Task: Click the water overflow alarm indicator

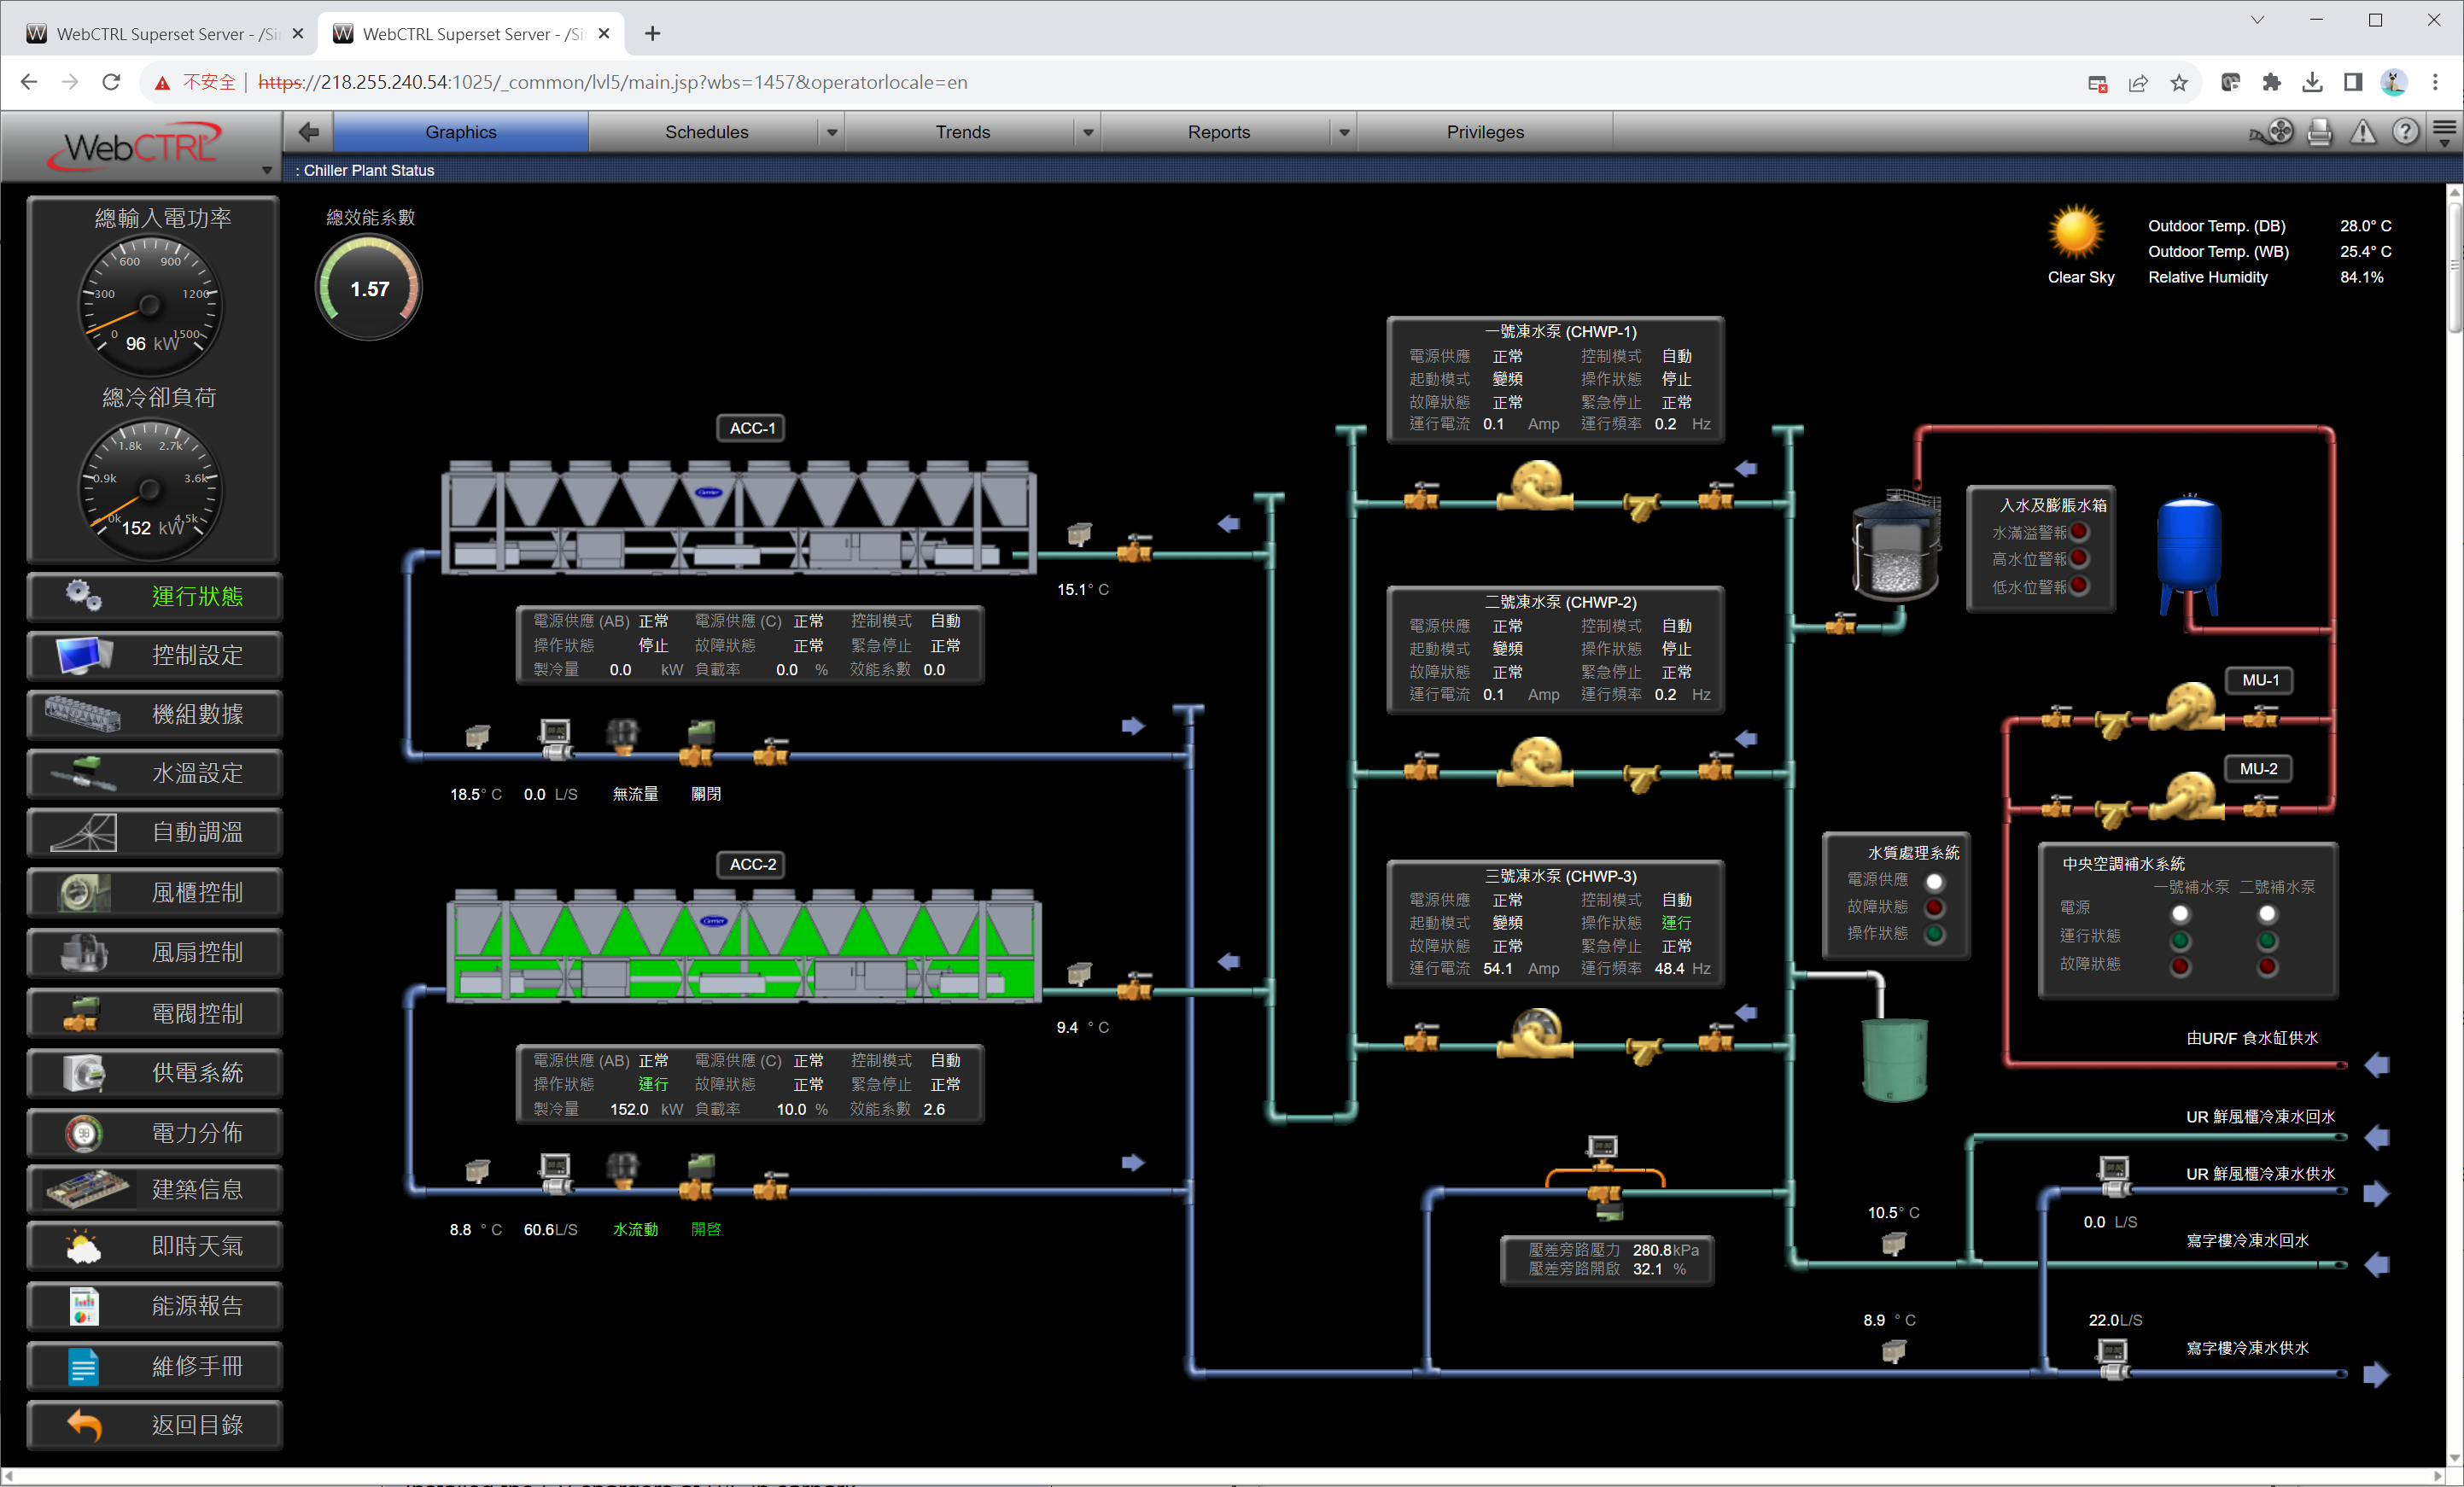Action: 2080,532
